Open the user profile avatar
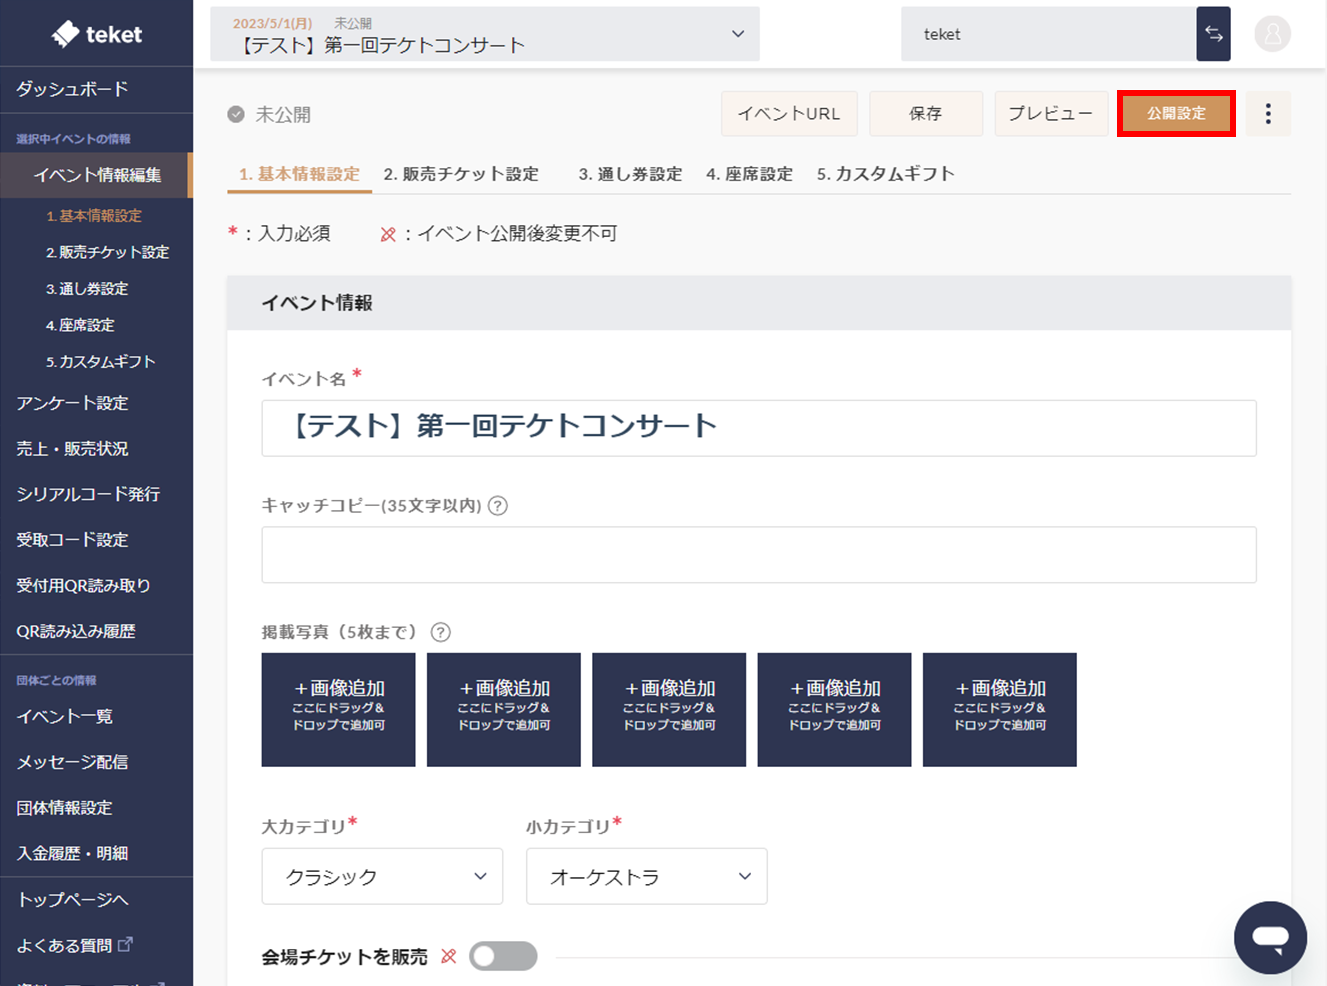Screen dimensions: 1327x986 point(1272,34)
